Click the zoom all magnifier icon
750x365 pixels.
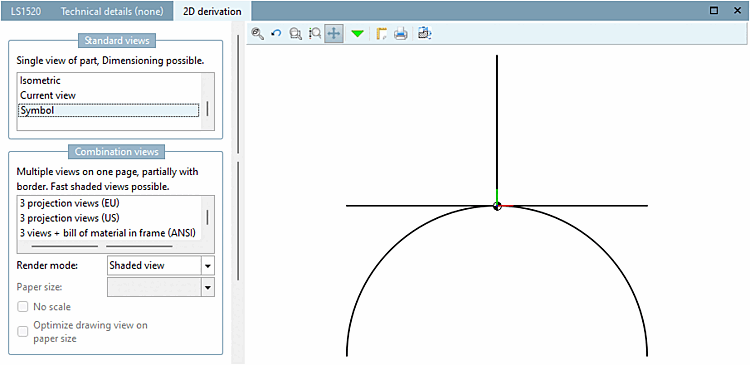point(258,33)
